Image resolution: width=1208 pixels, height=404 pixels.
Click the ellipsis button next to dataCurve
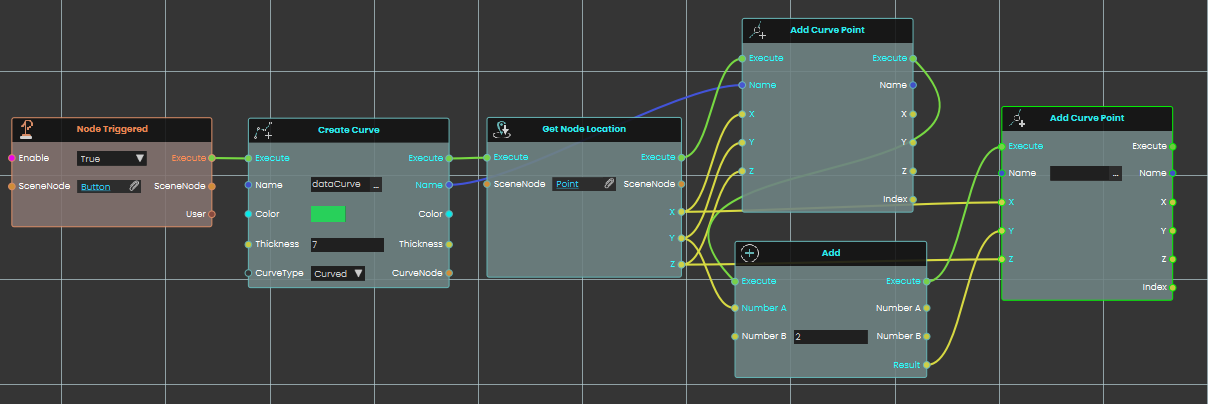click(x=376, y=185)
